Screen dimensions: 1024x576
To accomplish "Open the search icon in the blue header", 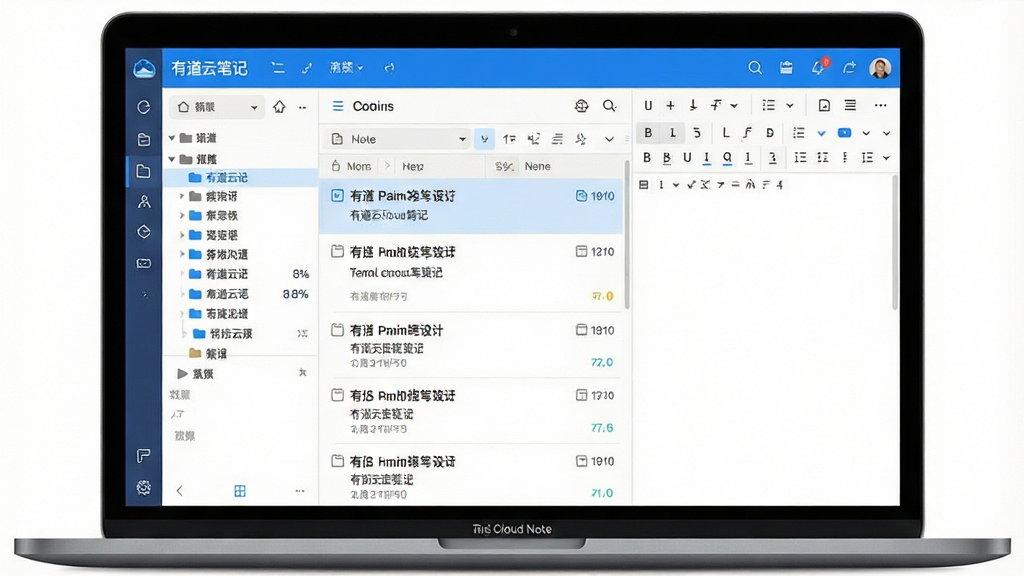I will 755,67.
